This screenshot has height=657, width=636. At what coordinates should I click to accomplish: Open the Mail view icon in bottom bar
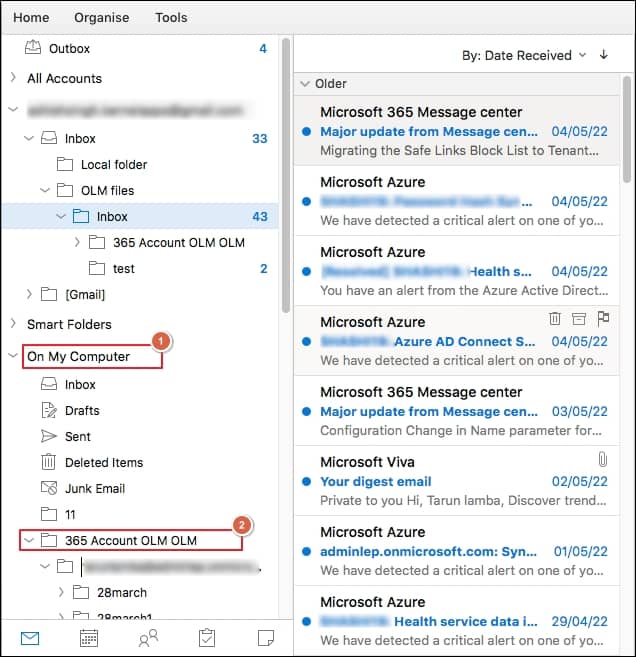click(30, 638)
